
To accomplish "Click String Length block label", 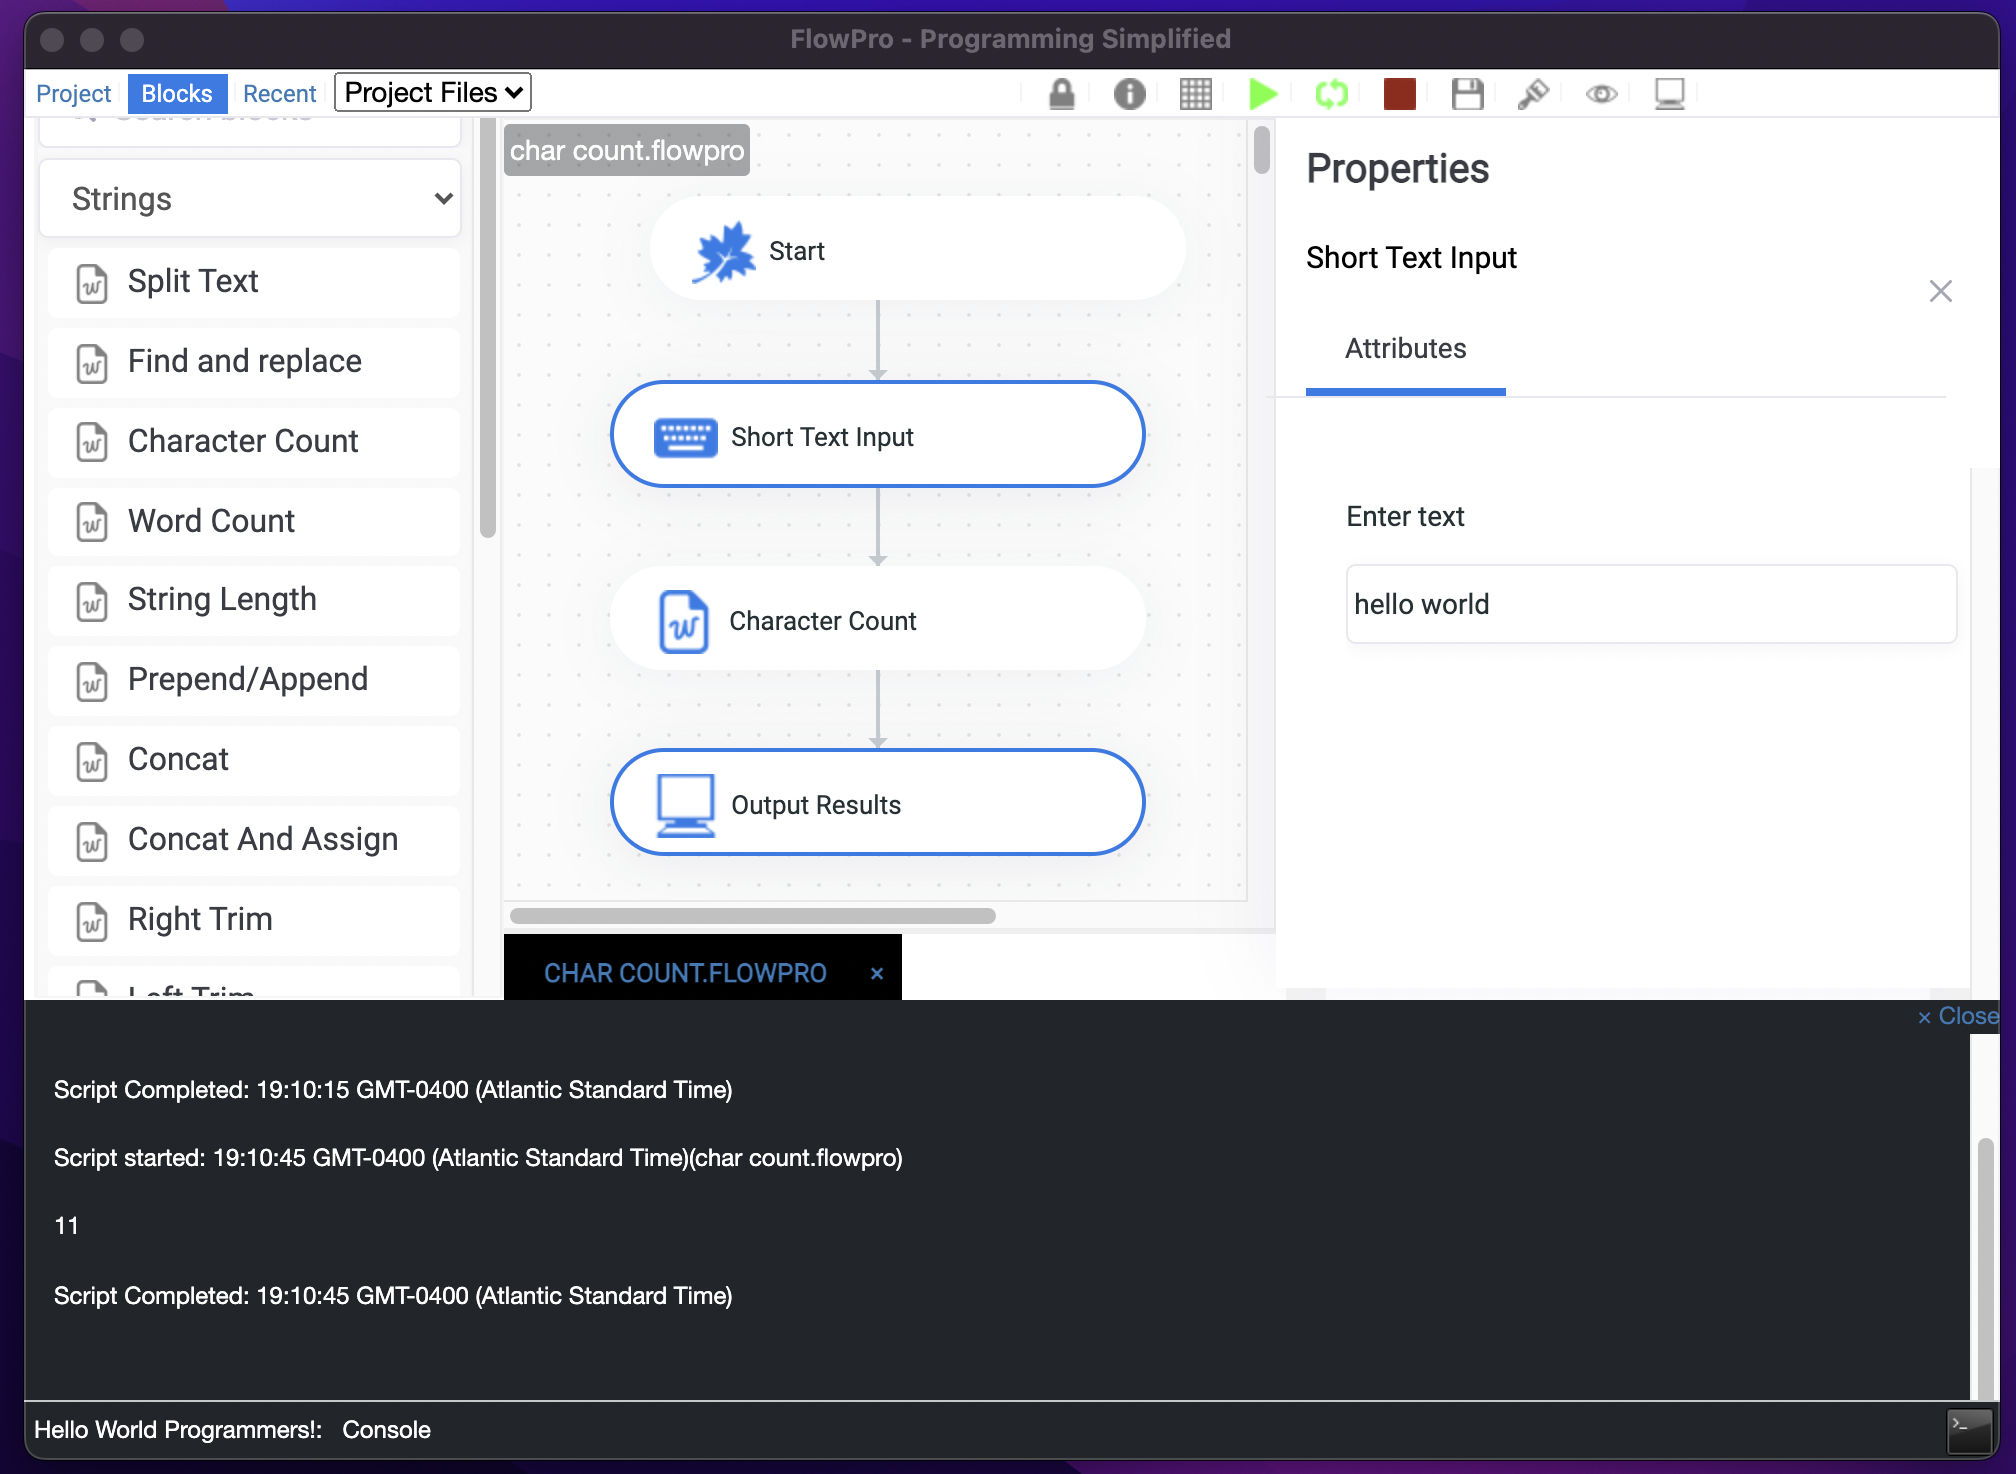I will coord(222,599).
